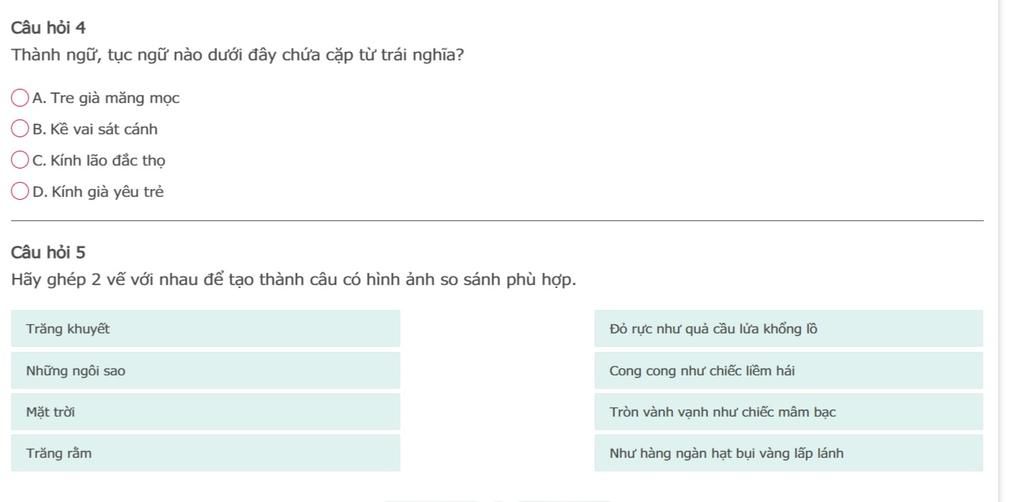This screenshot has width=1024, height=502.
Task: Click the 'Trăng khuyết' matching tile
Action: [x=205, y=329]
